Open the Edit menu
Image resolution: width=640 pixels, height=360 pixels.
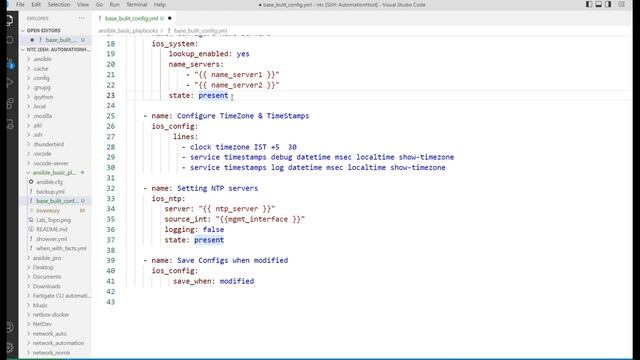tap(36, 5)
